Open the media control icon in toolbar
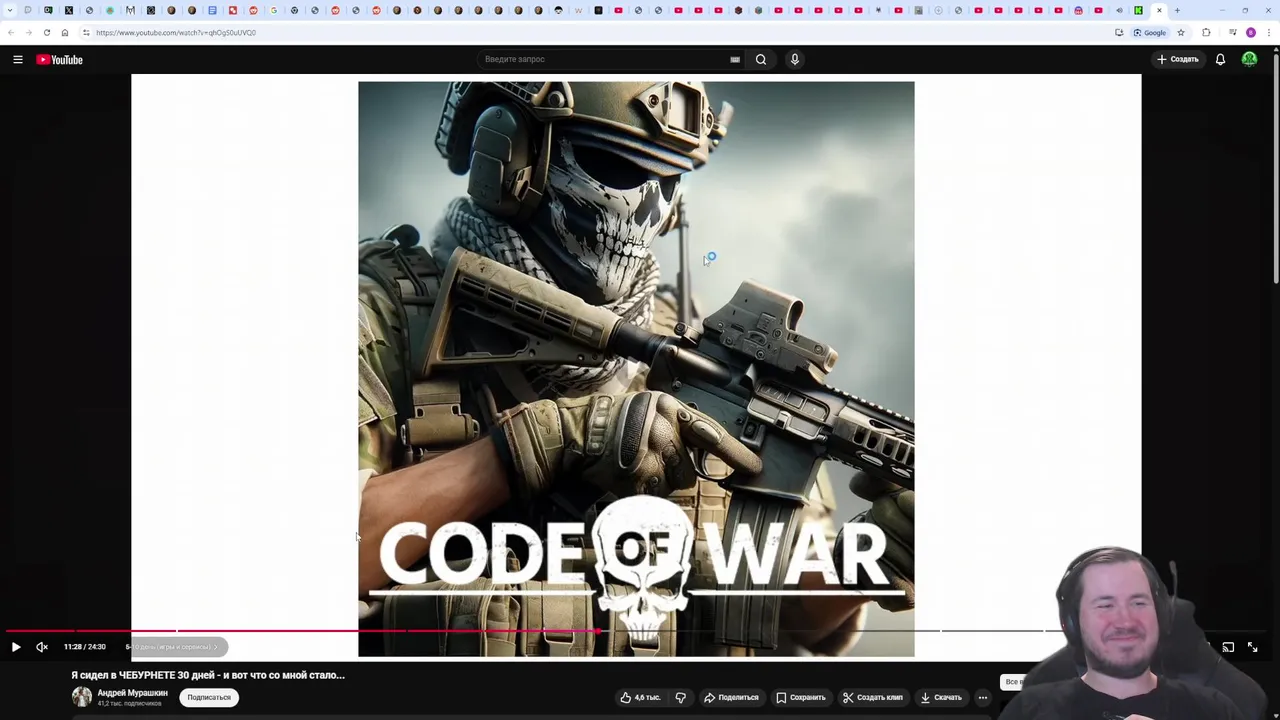The image size is (1280, 720). [x=1233, y=32]
